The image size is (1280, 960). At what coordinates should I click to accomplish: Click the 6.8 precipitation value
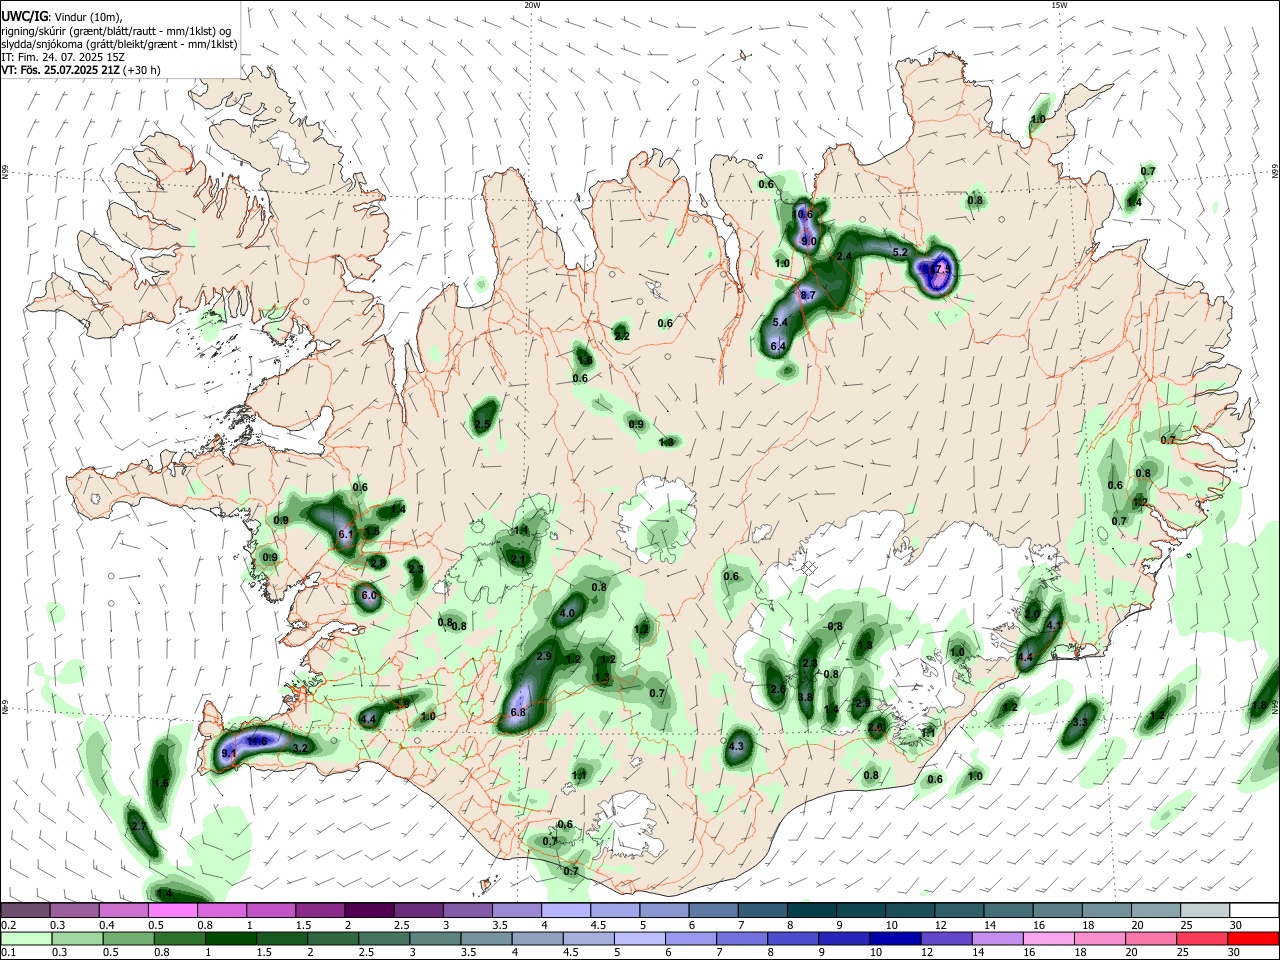pyautogui.click(x=518, y=713)
